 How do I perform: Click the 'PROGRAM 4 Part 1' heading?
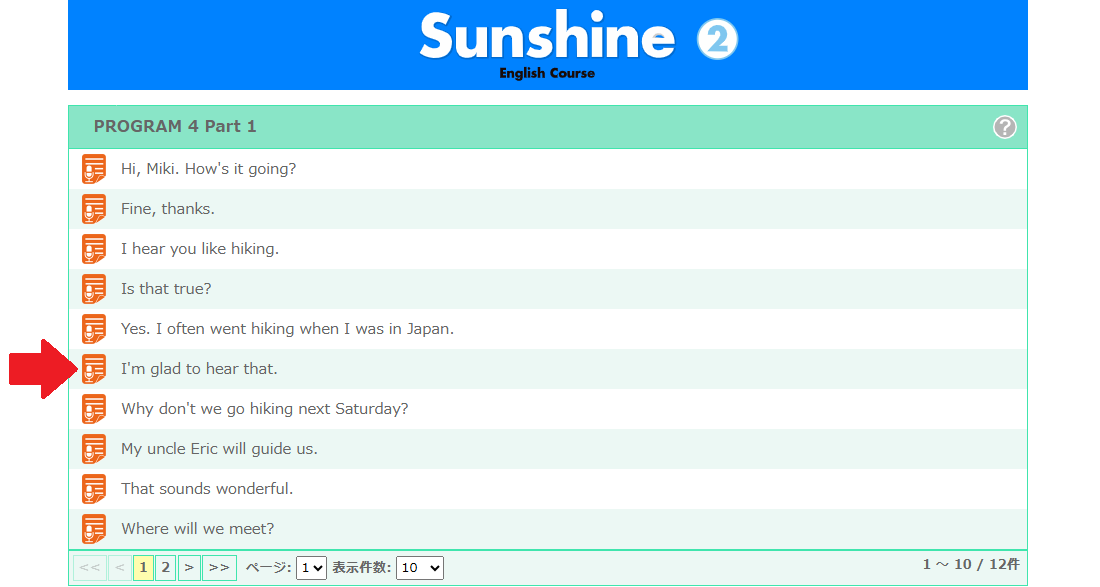click(175, 127)
